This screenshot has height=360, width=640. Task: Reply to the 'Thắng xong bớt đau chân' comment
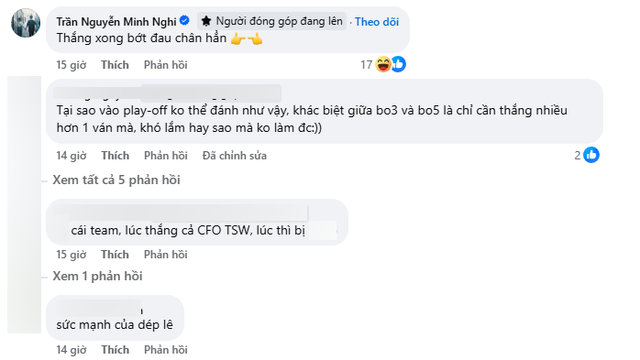click(166, 65)
